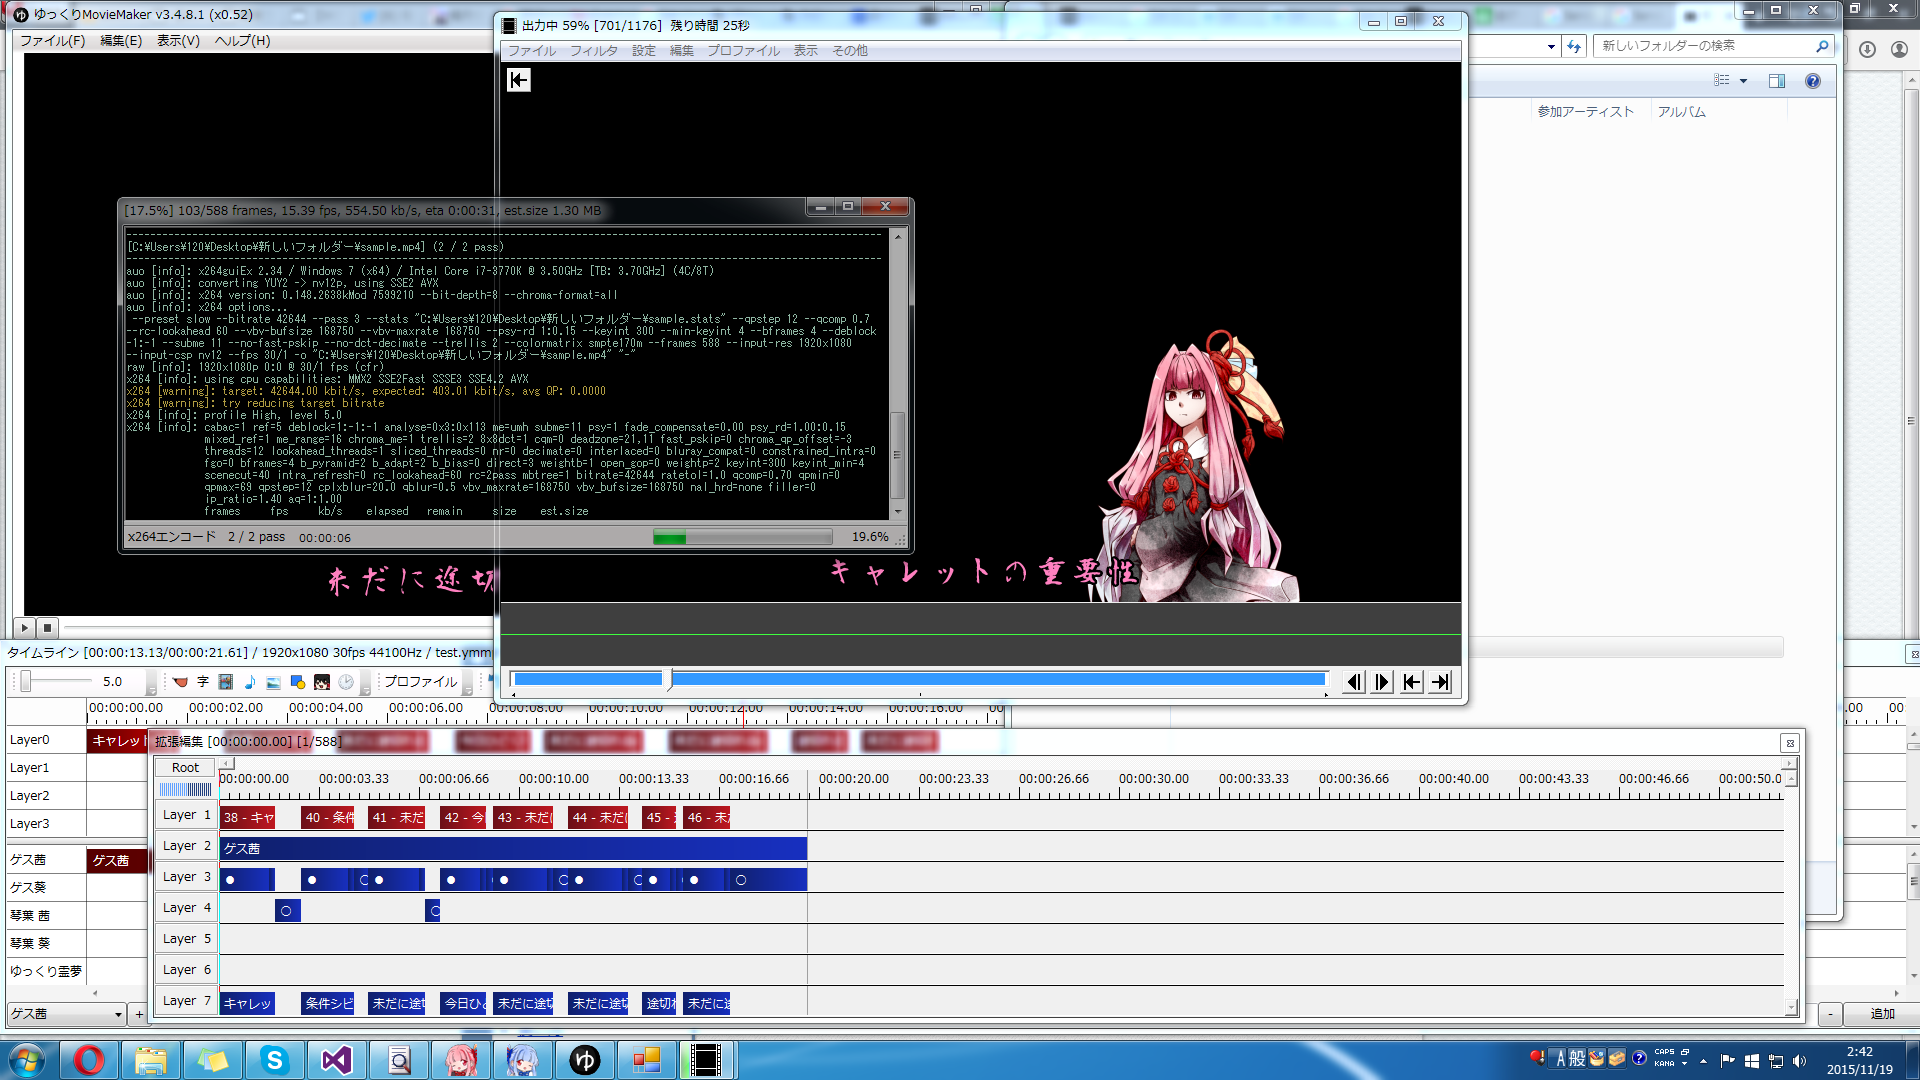Image resolution: width=1920 pixels, height=1080 pixels.
Task: Open the フィルタ menu in the output window
Action: [594, 51]
